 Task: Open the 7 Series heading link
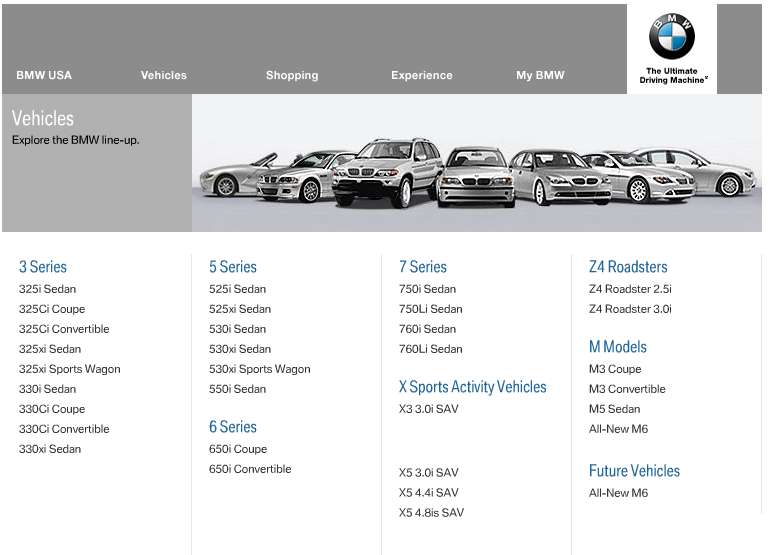pos(423,267)
